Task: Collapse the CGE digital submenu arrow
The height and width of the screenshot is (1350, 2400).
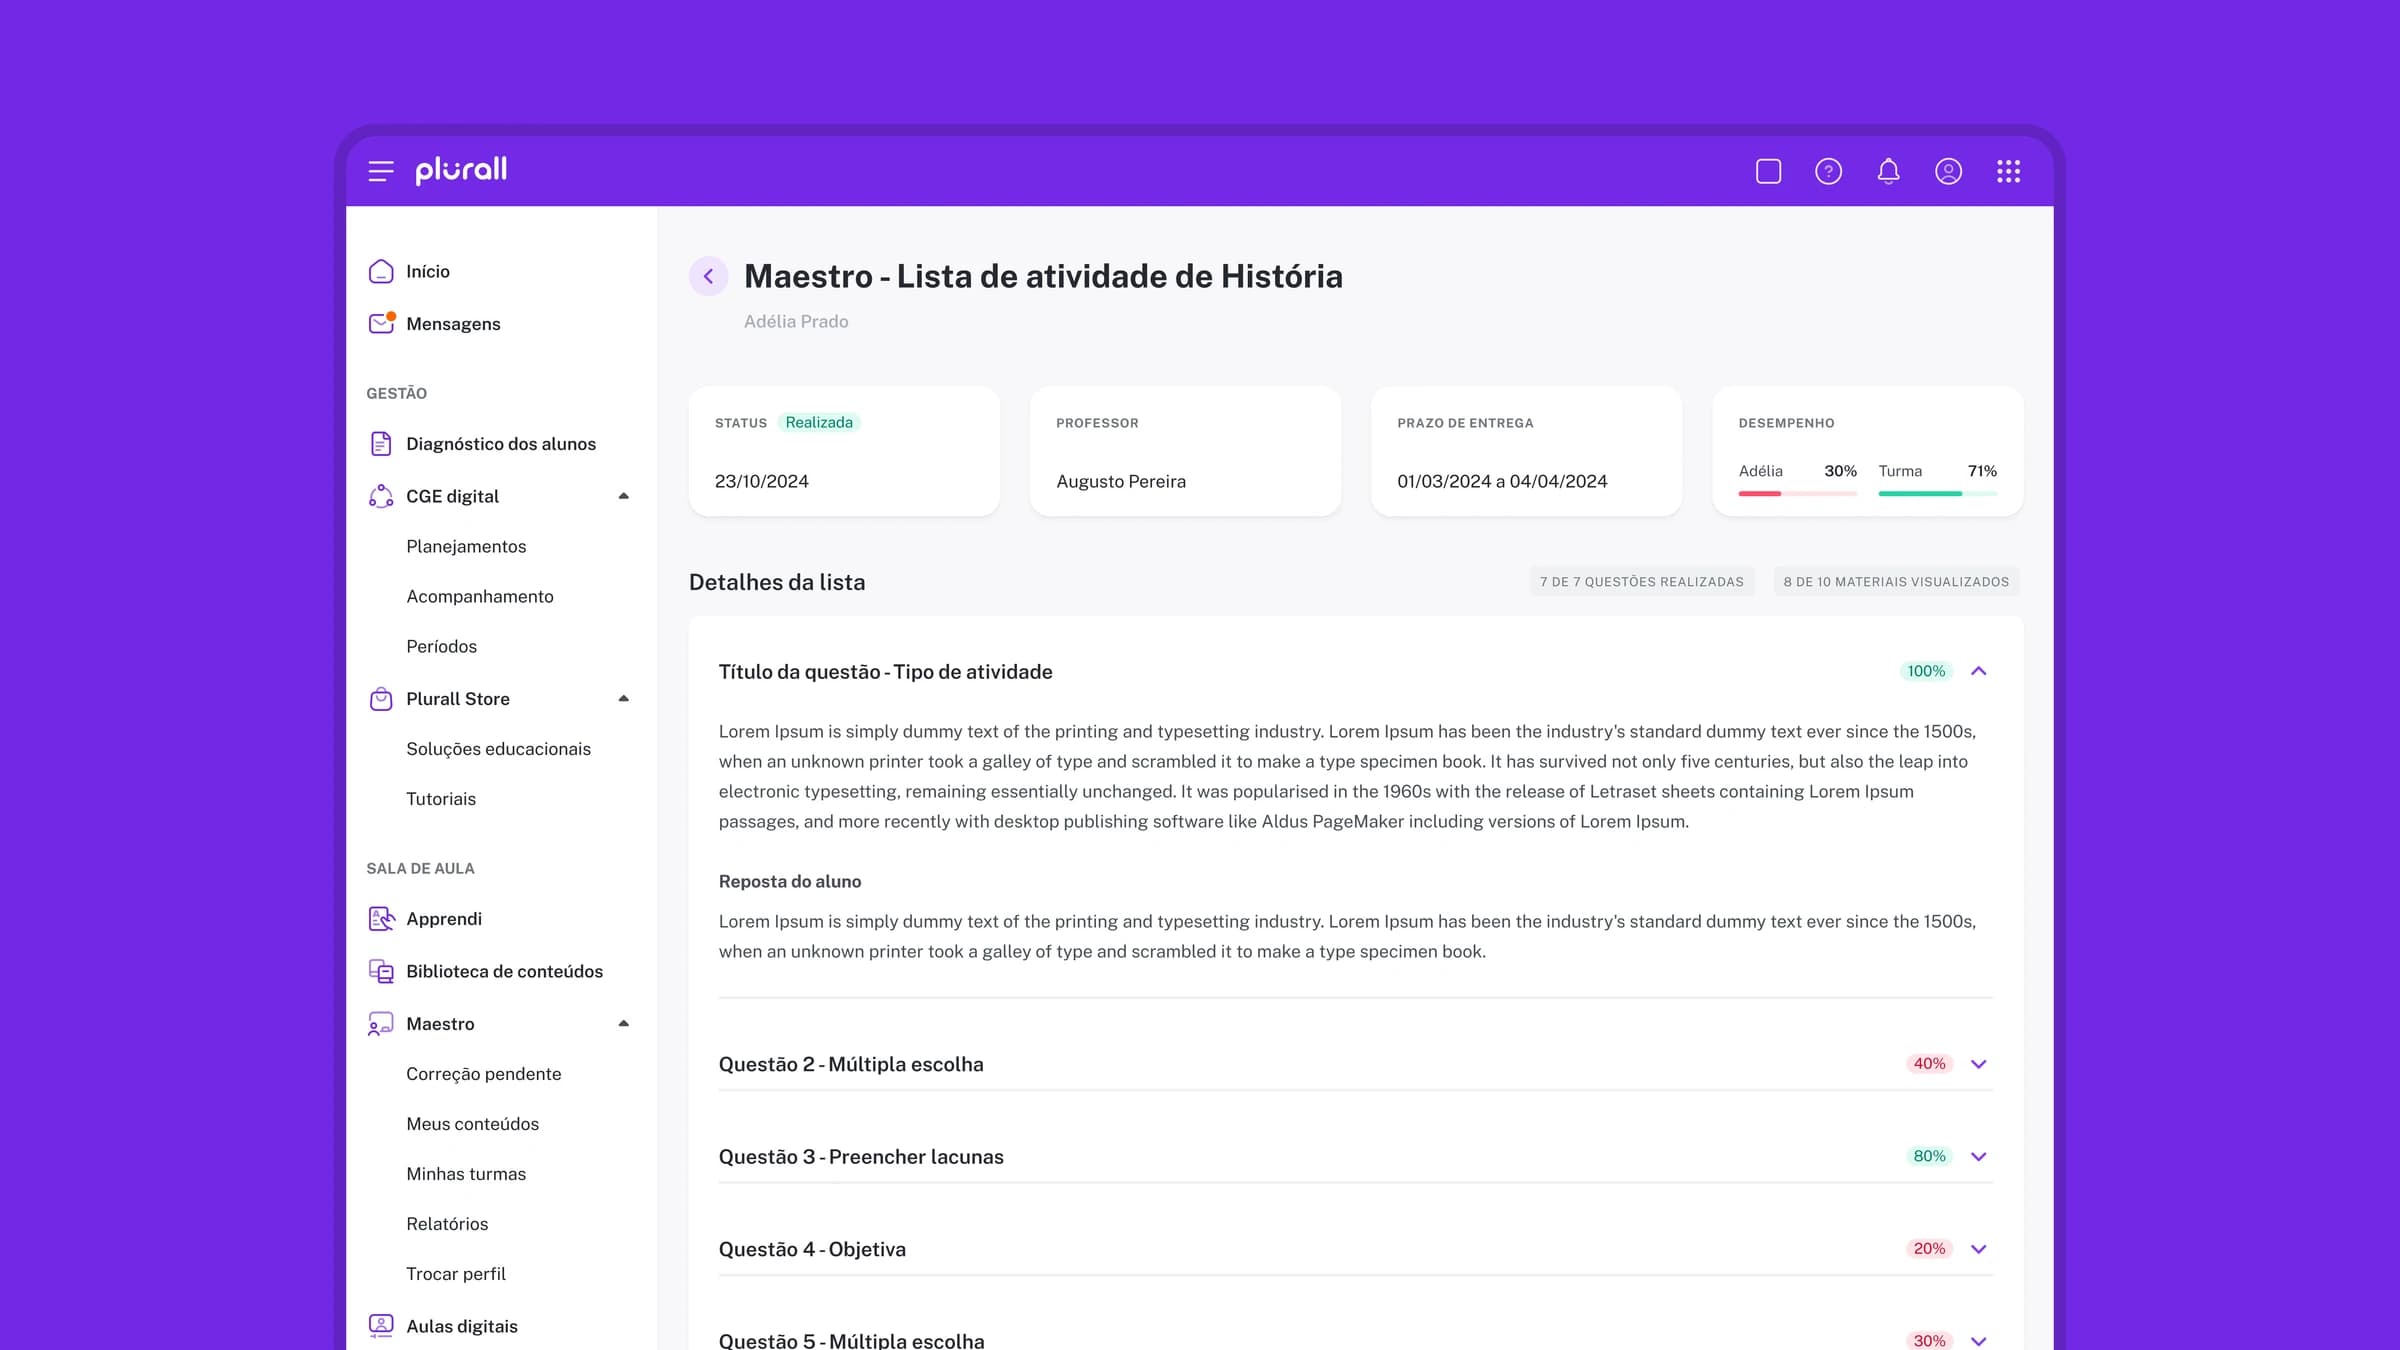Action: [623, 496]
